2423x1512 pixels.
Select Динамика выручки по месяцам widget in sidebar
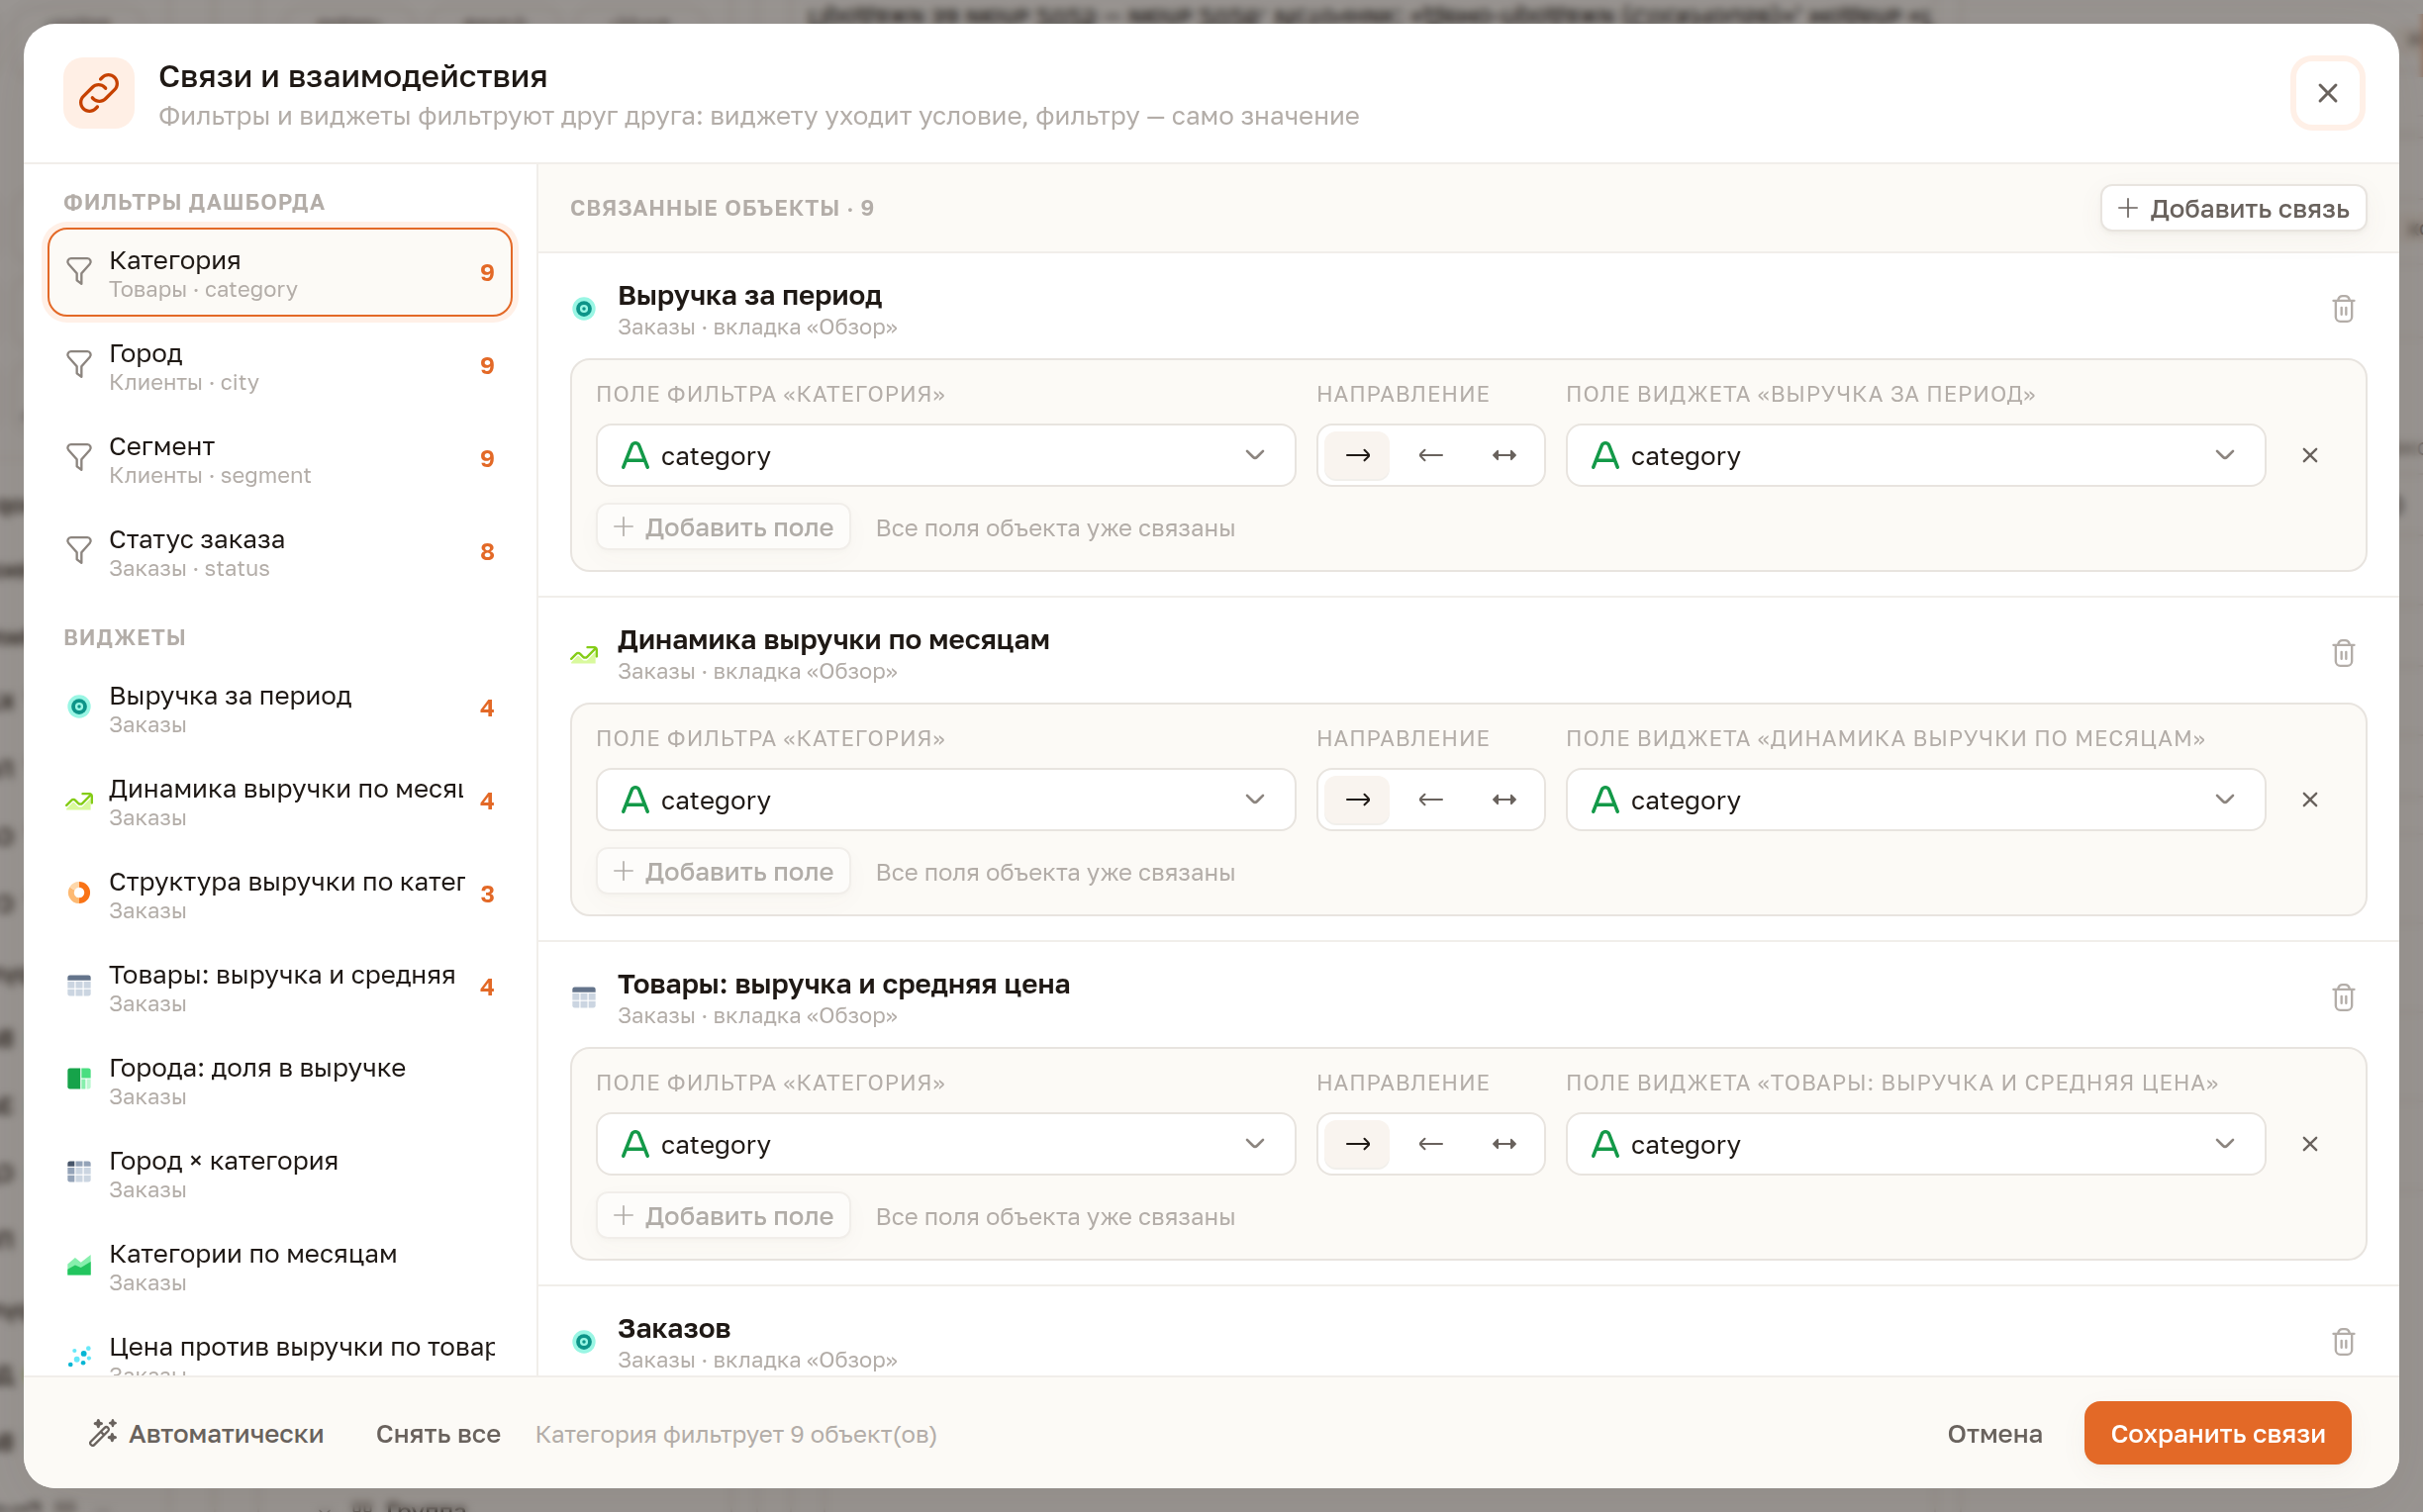[x=280, y=801]
